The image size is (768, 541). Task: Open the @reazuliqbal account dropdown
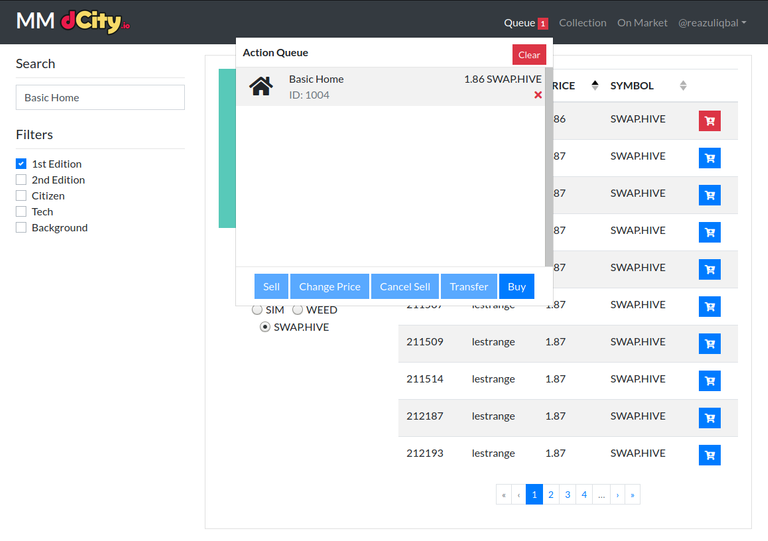(712, 23)
